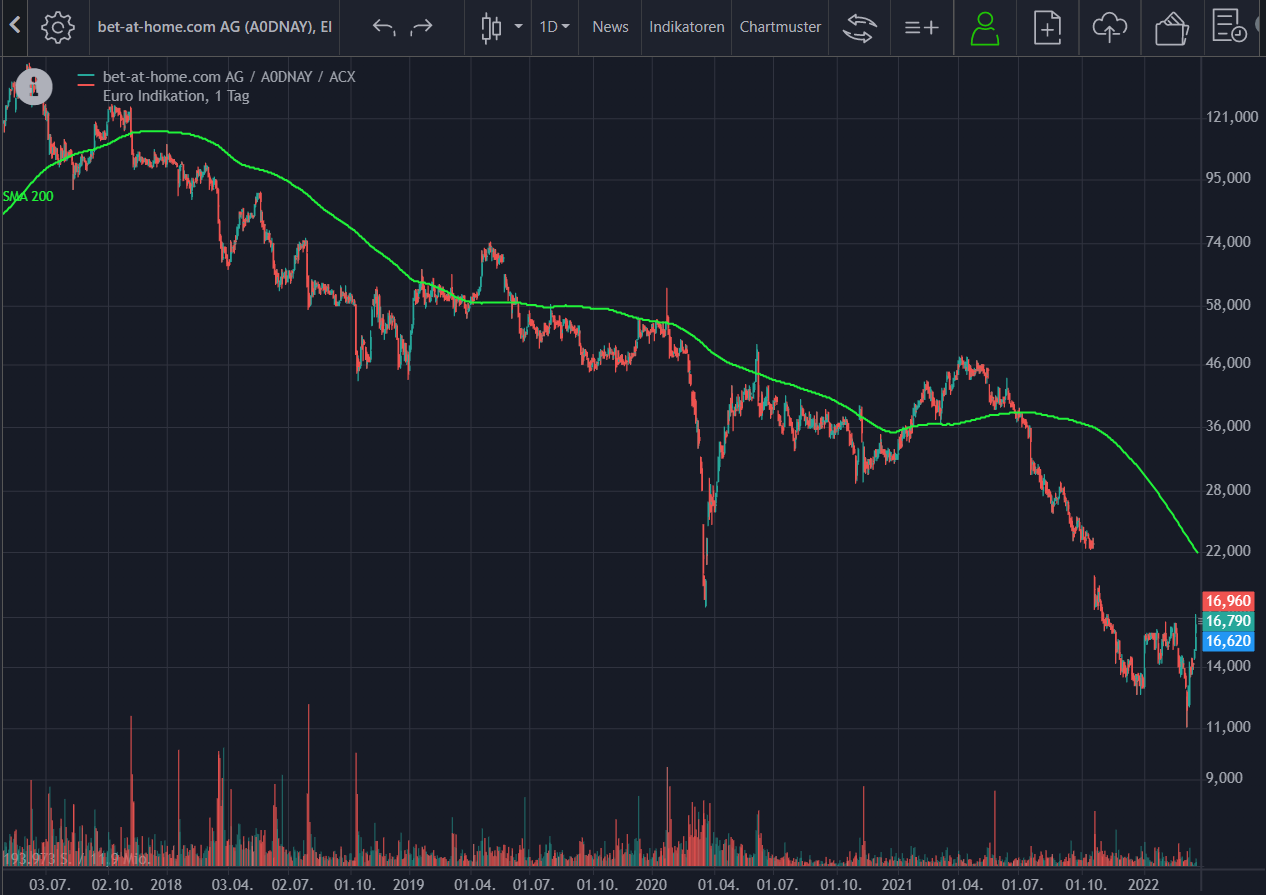Screen dimensions: 1266x895
Task: Select the candlestick chart type icon
Action: pos(491,27)
